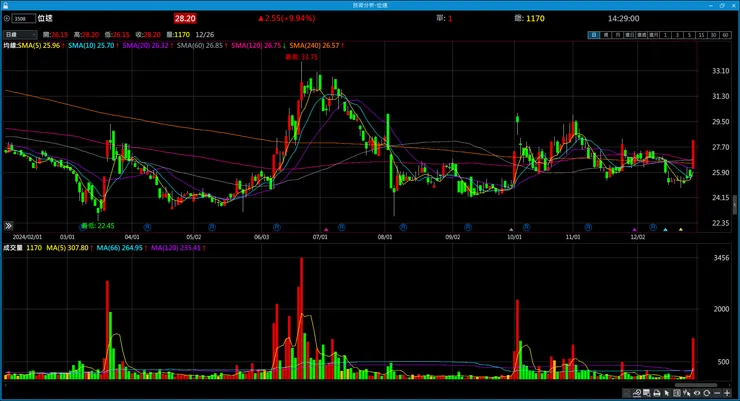Switch to the monthly 月 timeframe
The image size is (740, 401).
click(x=617, y=35)
